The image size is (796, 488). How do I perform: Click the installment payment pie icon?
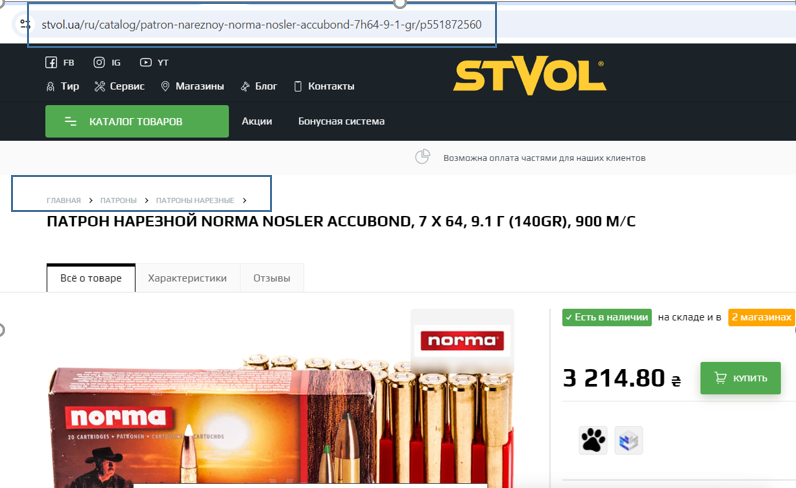(x=423, y=157)
